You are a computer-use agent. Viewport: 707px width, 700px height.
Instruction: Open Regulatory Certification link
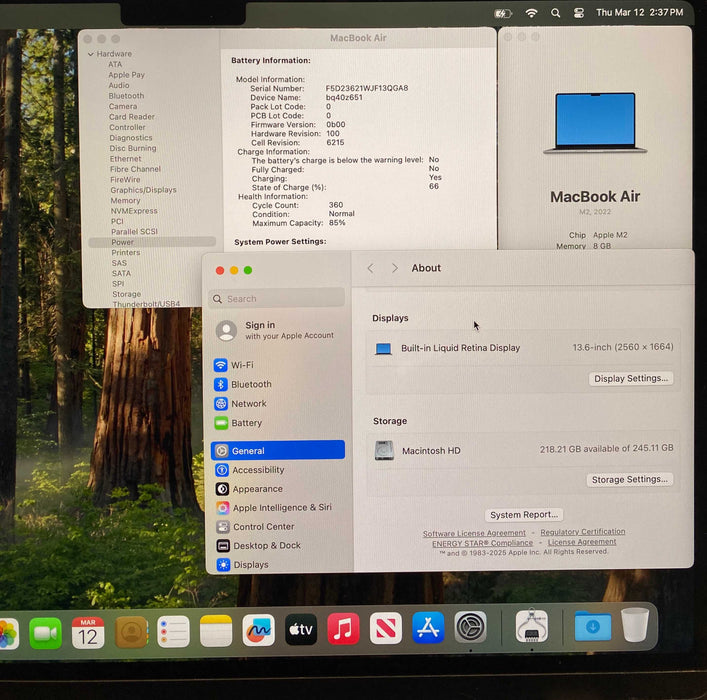tap(583, 532)
